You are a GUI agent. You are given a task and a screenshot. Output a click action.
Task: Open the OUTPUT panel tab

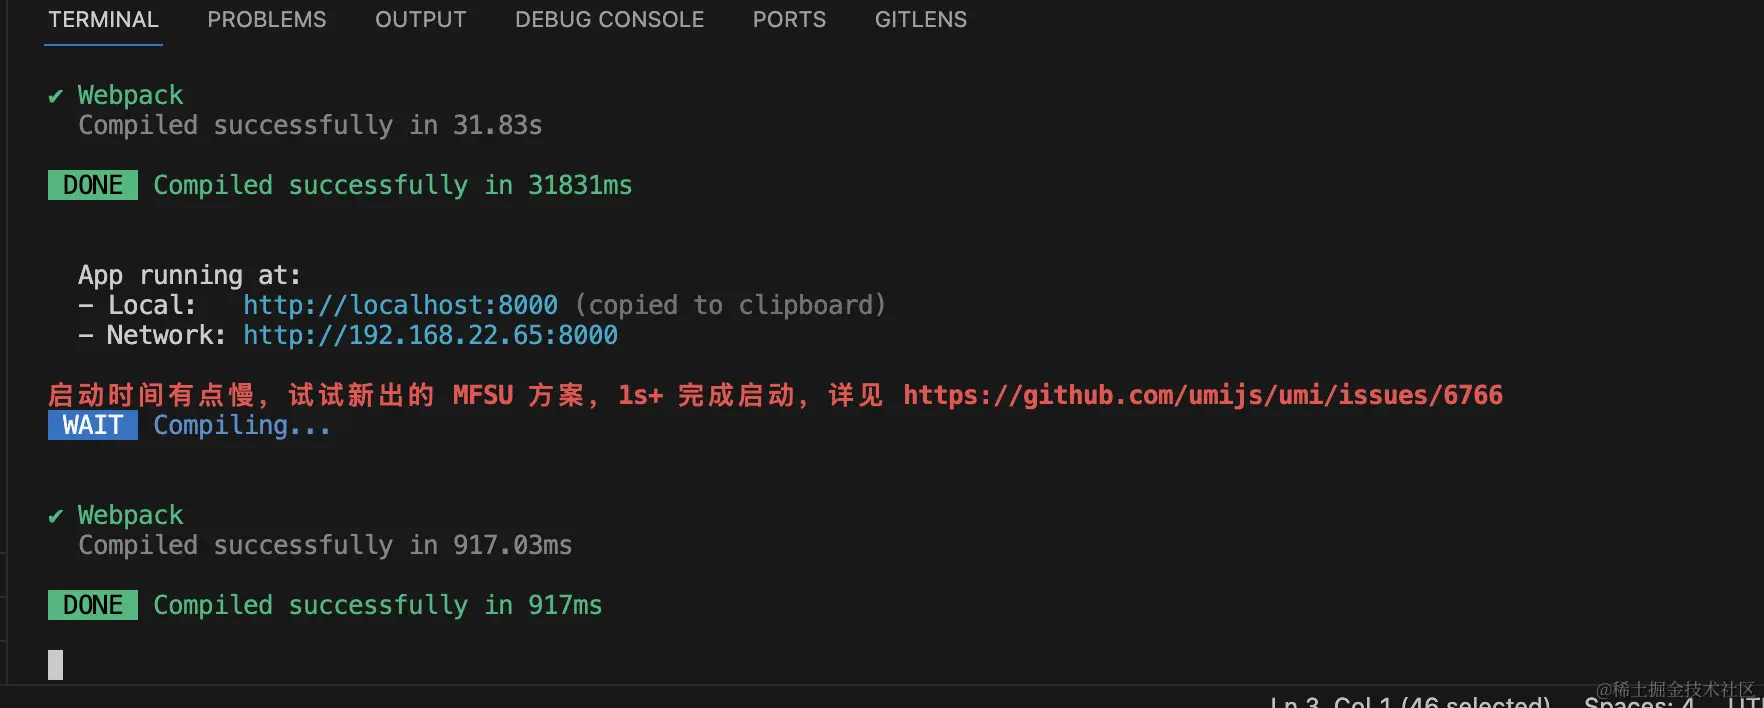[x=420, y=19]
